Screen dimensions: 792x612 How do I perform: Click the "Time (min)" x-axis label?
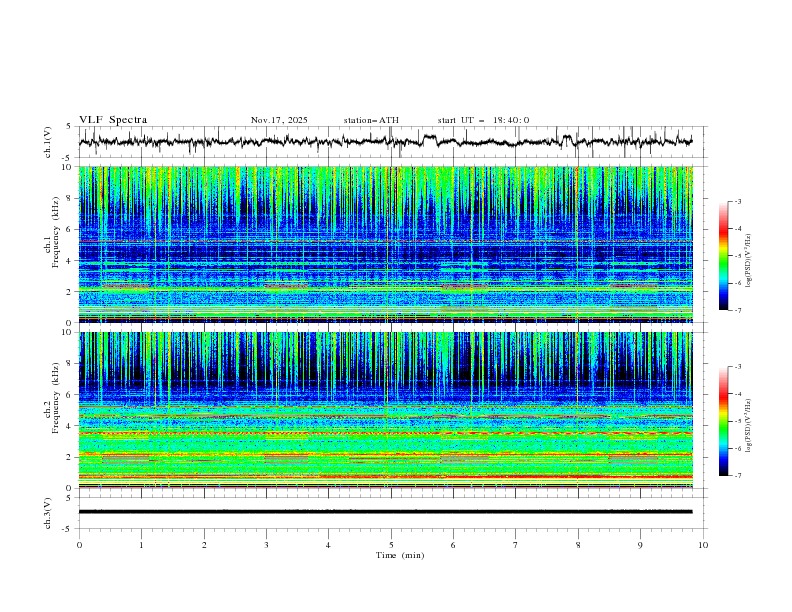pyautogui.click(x=400, y=555)
